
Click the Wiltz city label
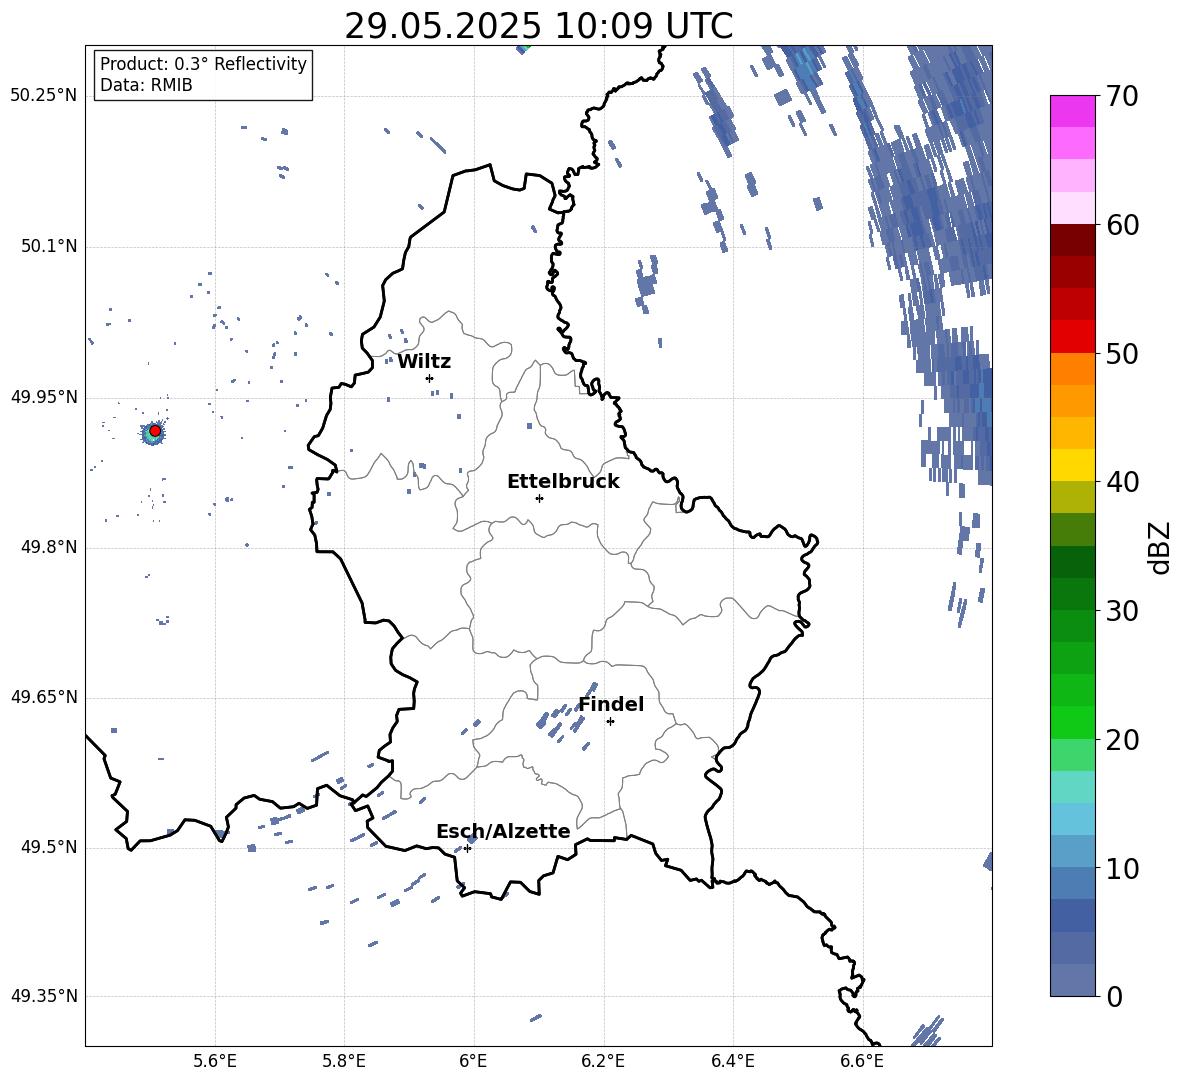(x=424, y=362)
